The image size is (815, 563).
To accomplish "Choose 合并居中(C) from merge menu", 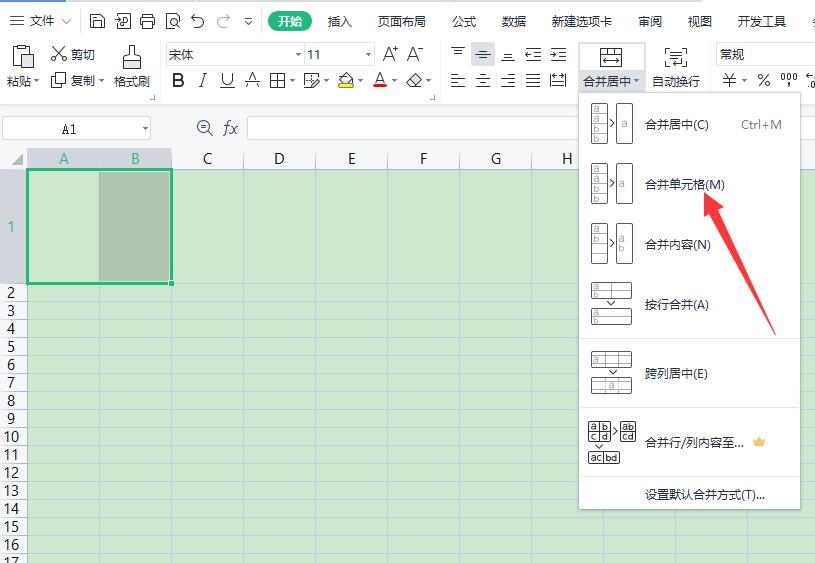I will point(689,124).
